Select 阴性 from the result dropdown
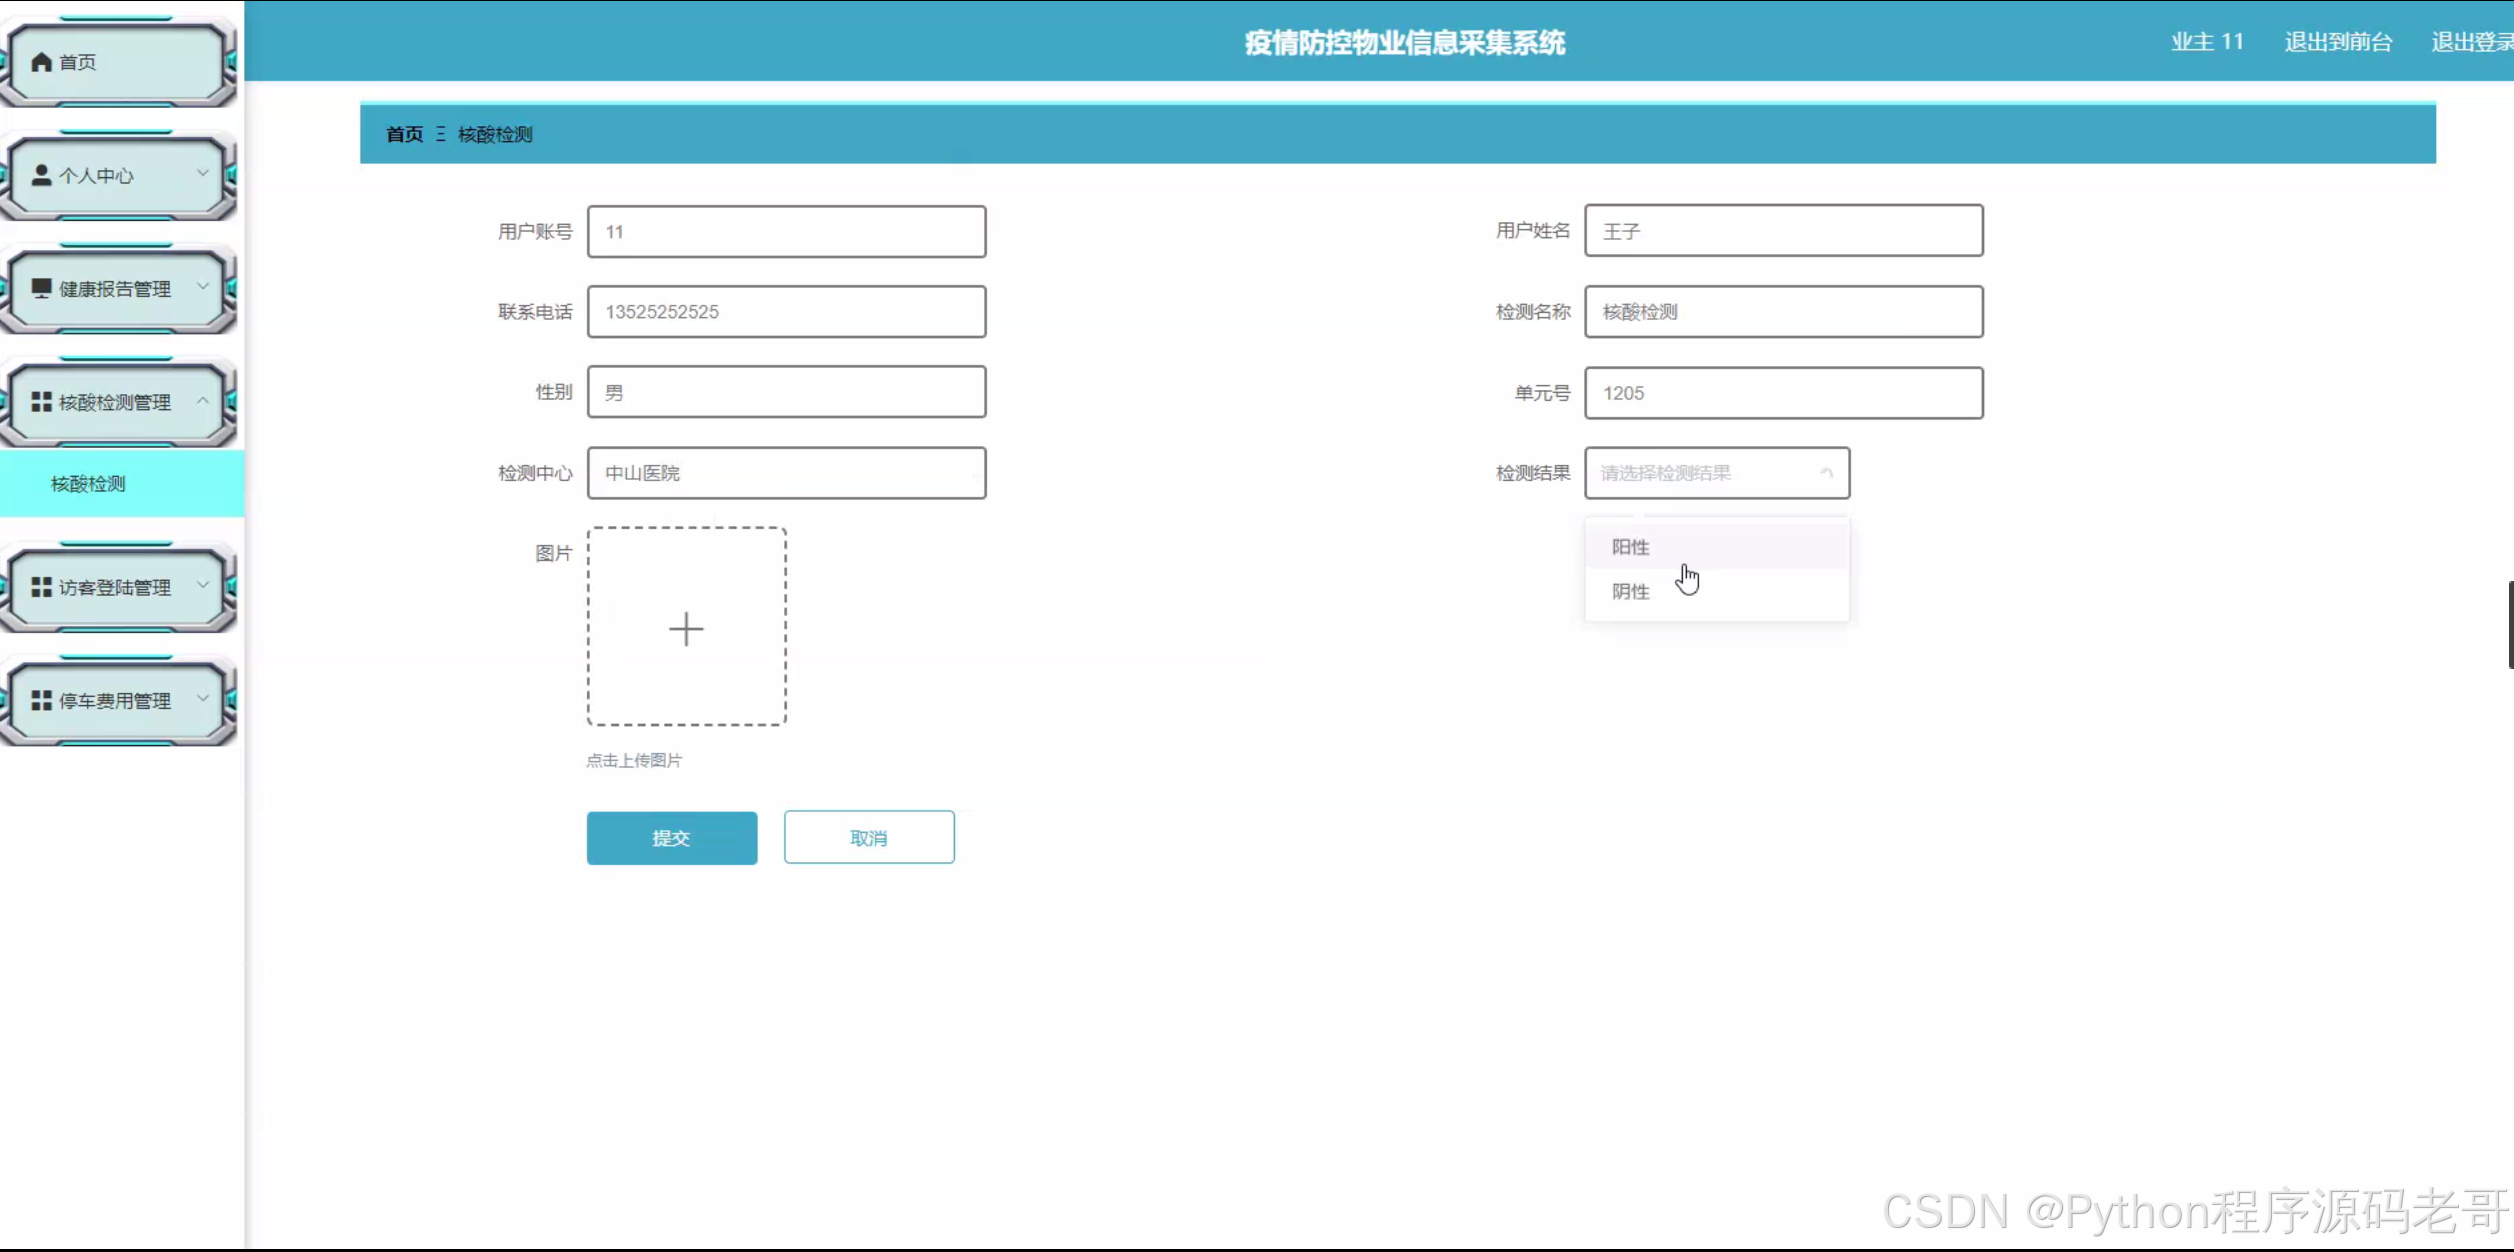Screen dimensions: 2514x1252 (x=1631, y=592)
